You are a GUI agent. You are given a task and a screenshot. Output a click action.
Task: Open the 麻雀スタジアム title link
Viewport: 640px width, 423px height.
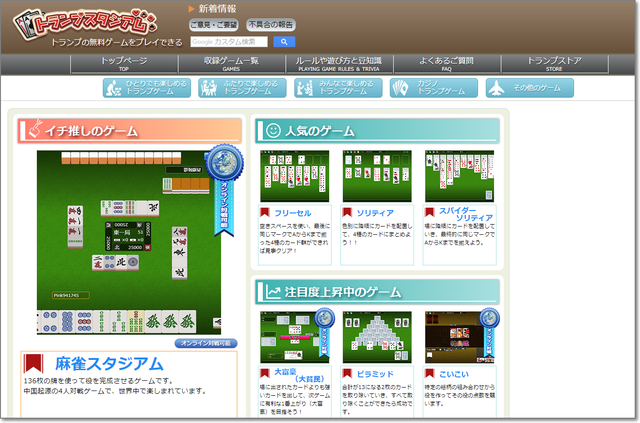point(107,363)
